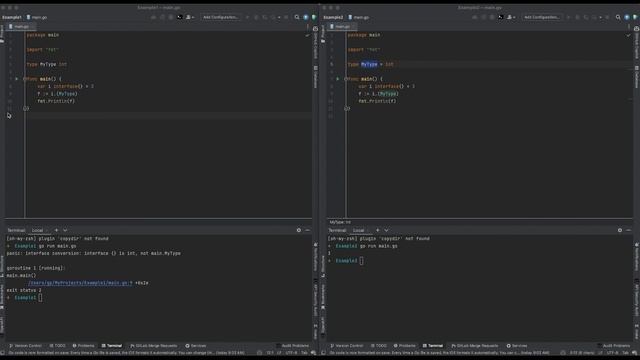Click the terminal icon in Example2 toolbar
The width and height of the screenshot is (640, 360).
[501, 17]
